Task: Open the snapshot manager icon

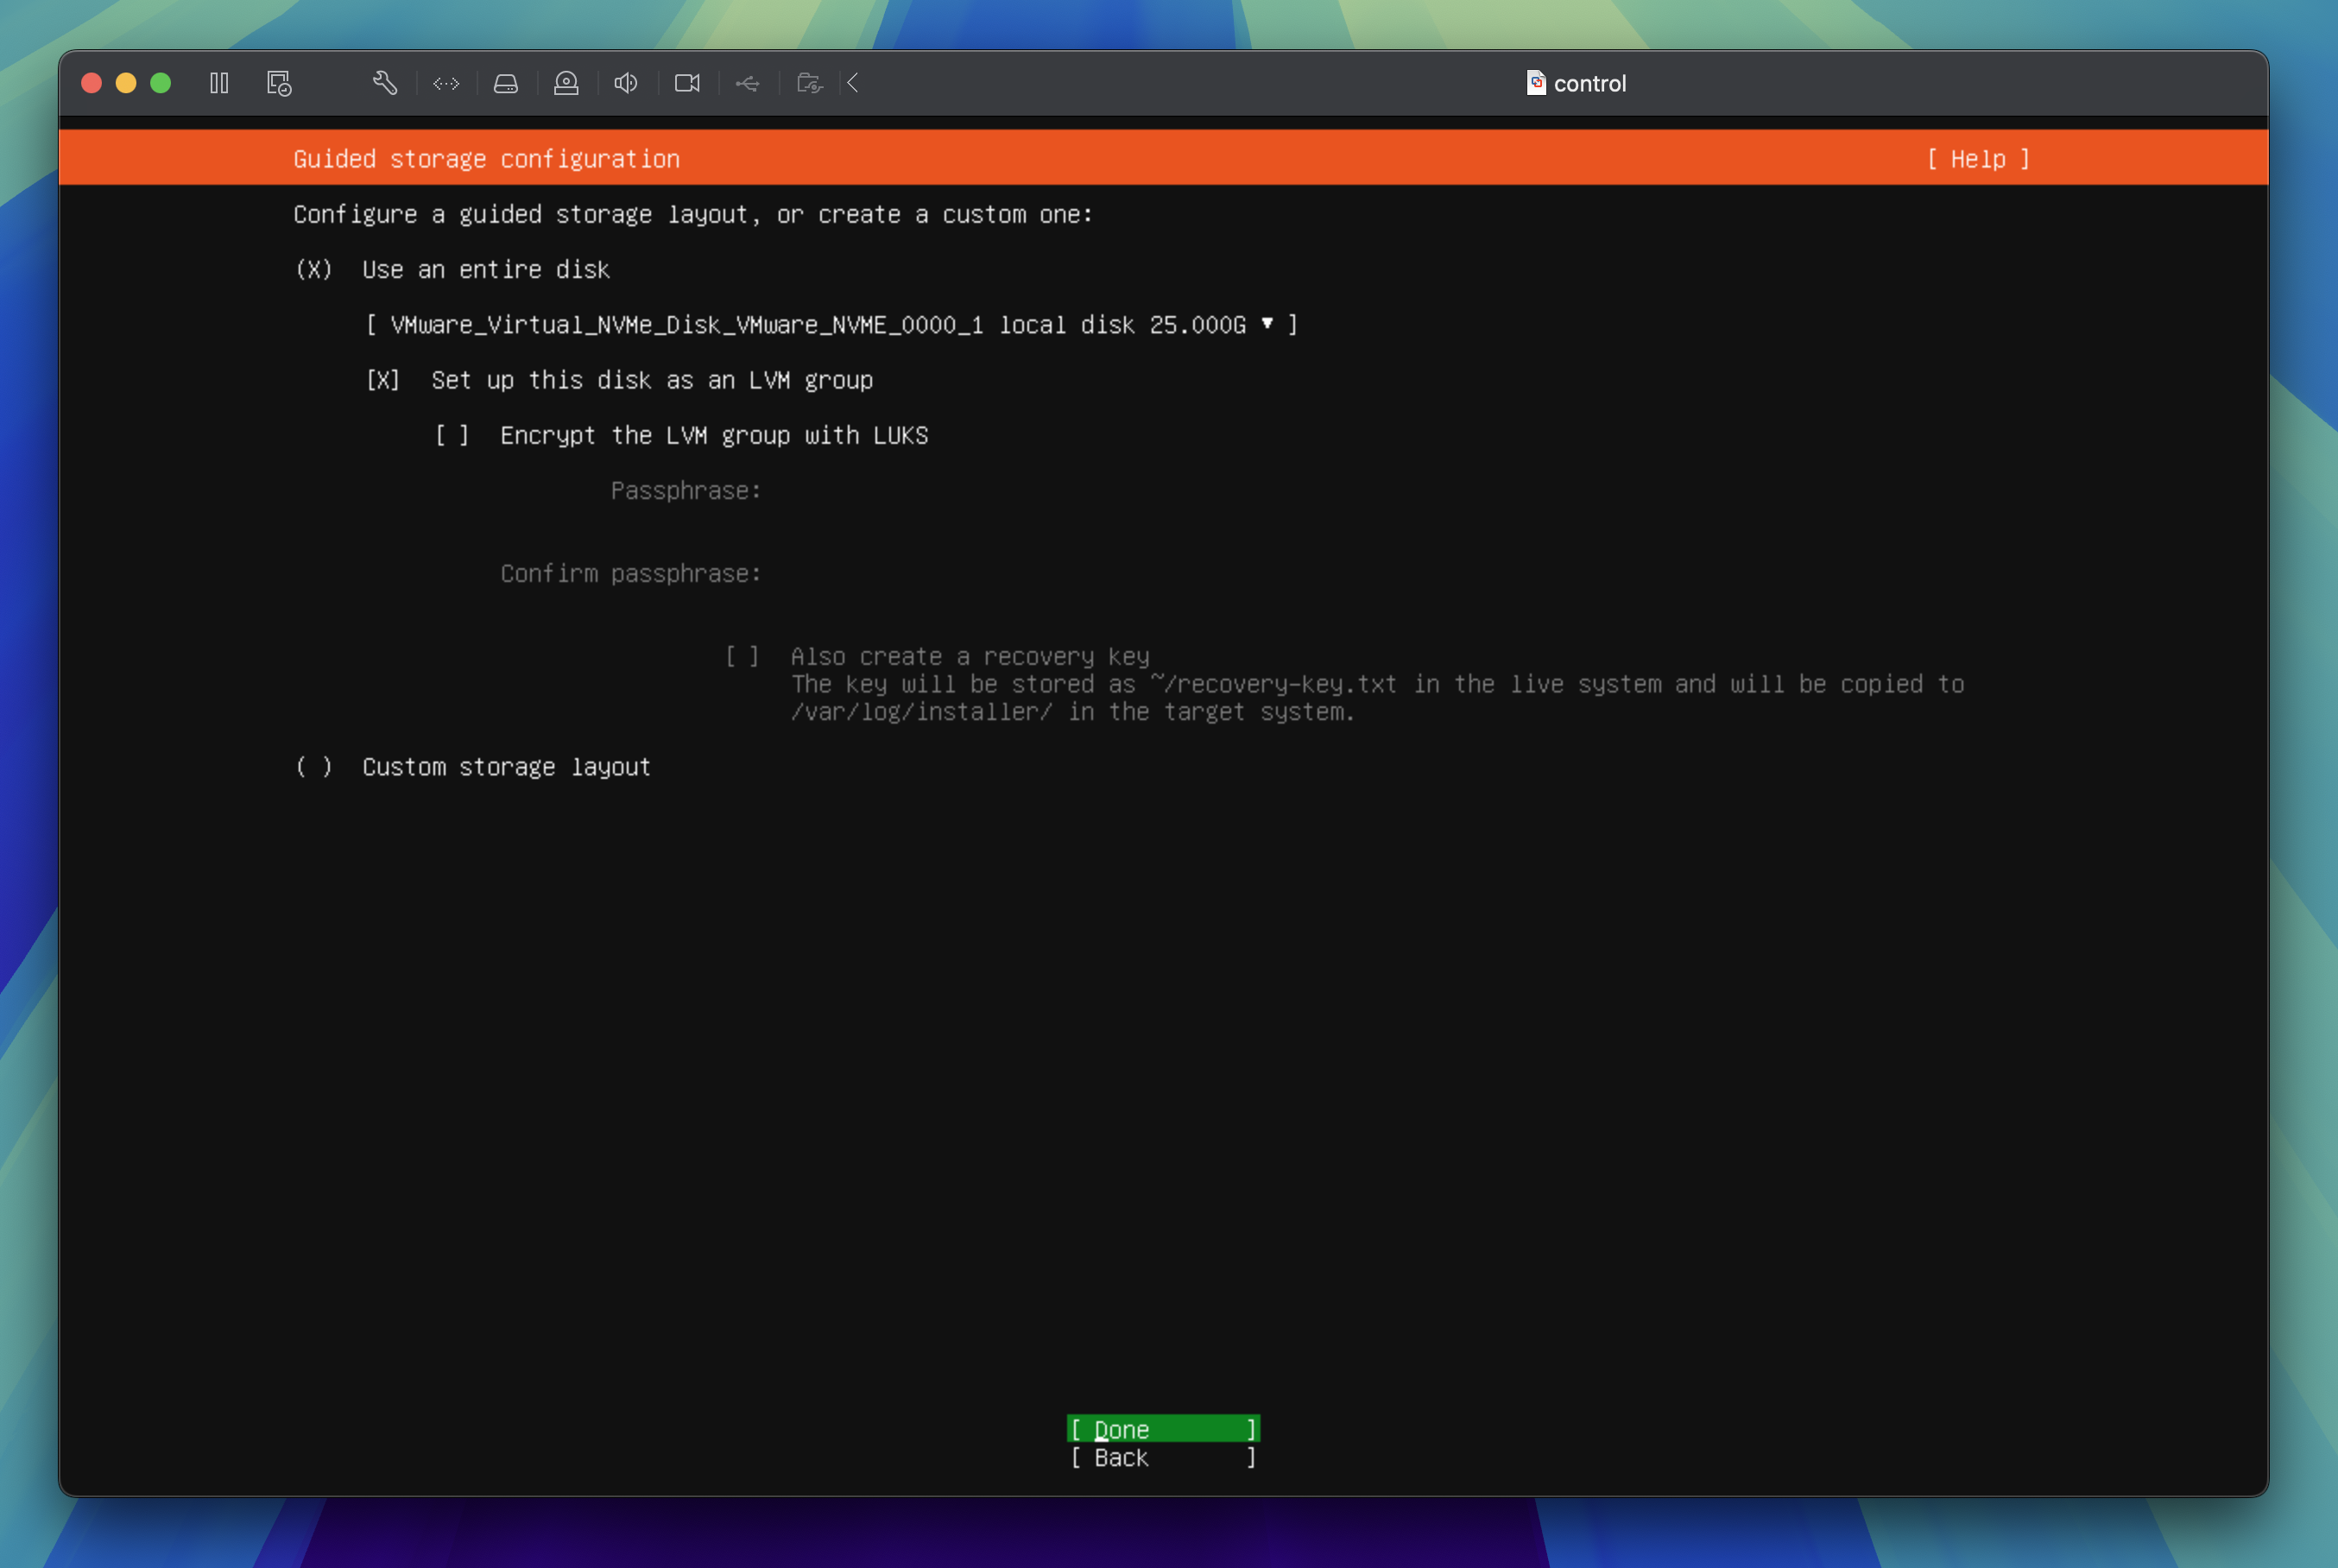Action: coord(279,83)
